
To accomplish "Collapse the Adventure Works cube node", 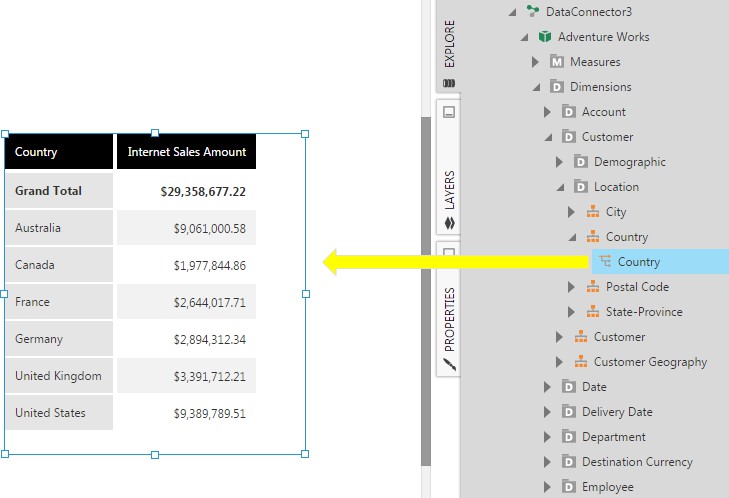I will click(x=524, y=37).
